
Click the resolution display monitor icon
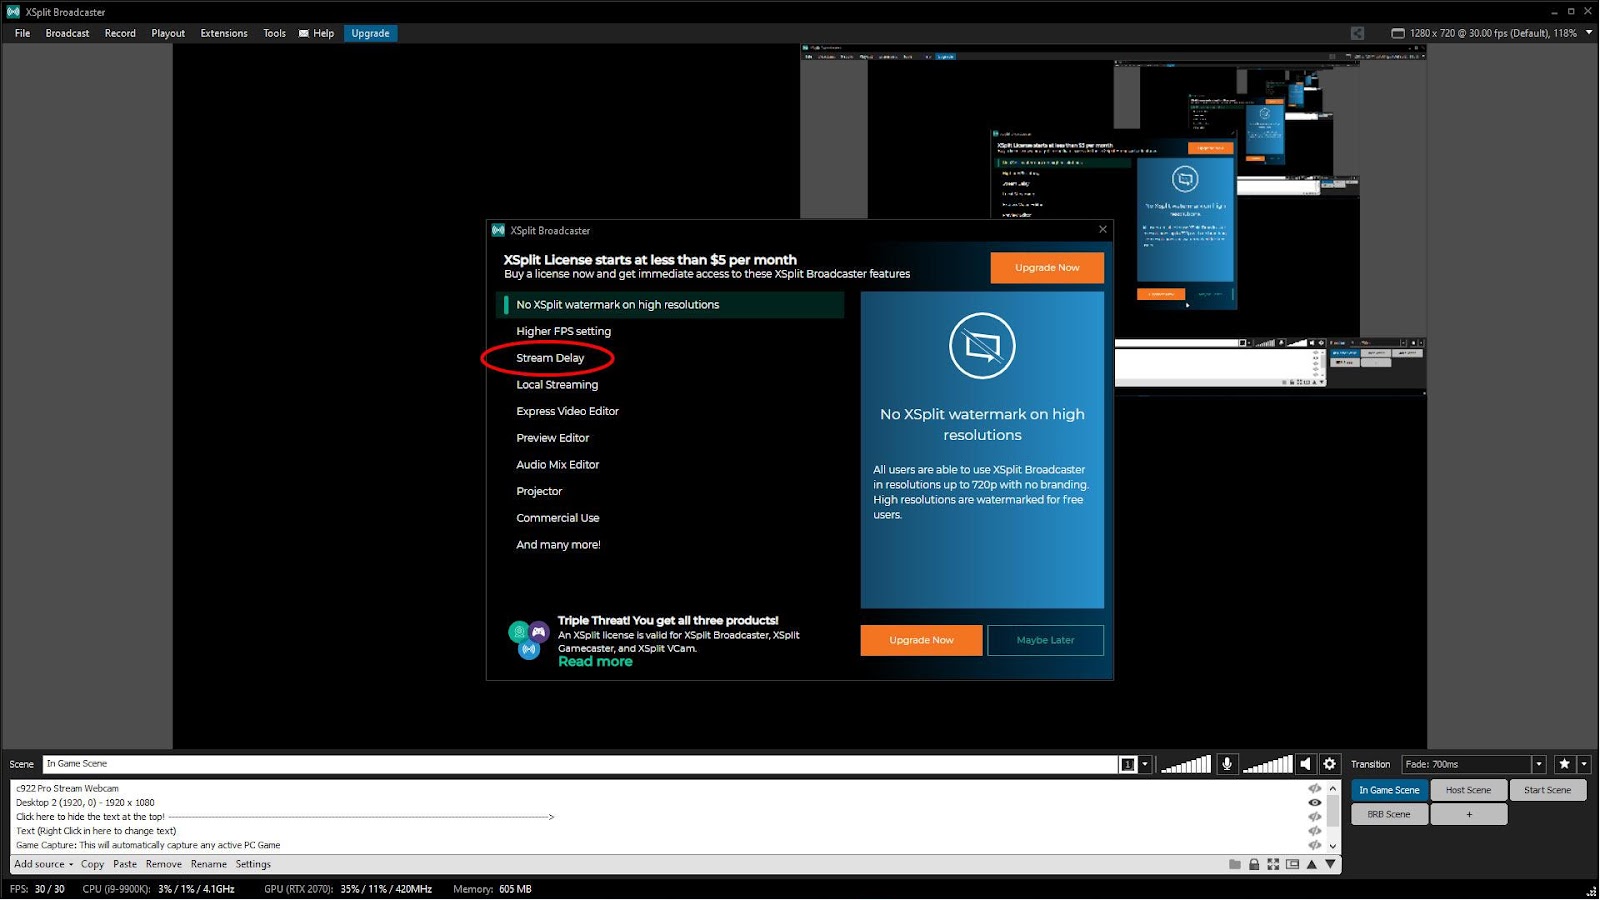1398,33
